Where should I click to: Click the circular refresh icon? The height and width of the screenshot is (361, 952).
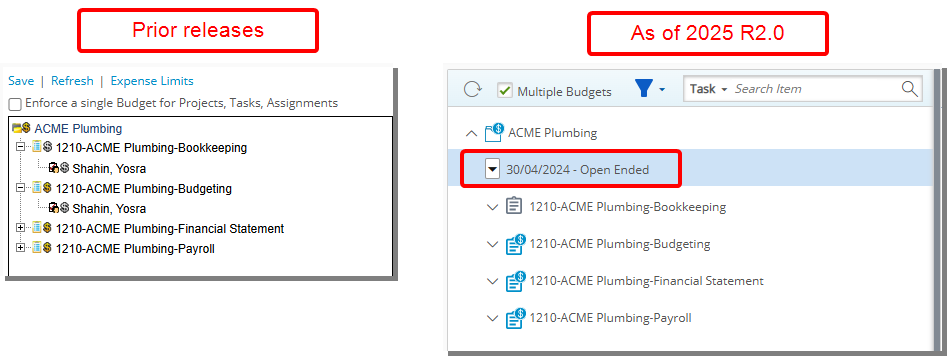point(472,90)
